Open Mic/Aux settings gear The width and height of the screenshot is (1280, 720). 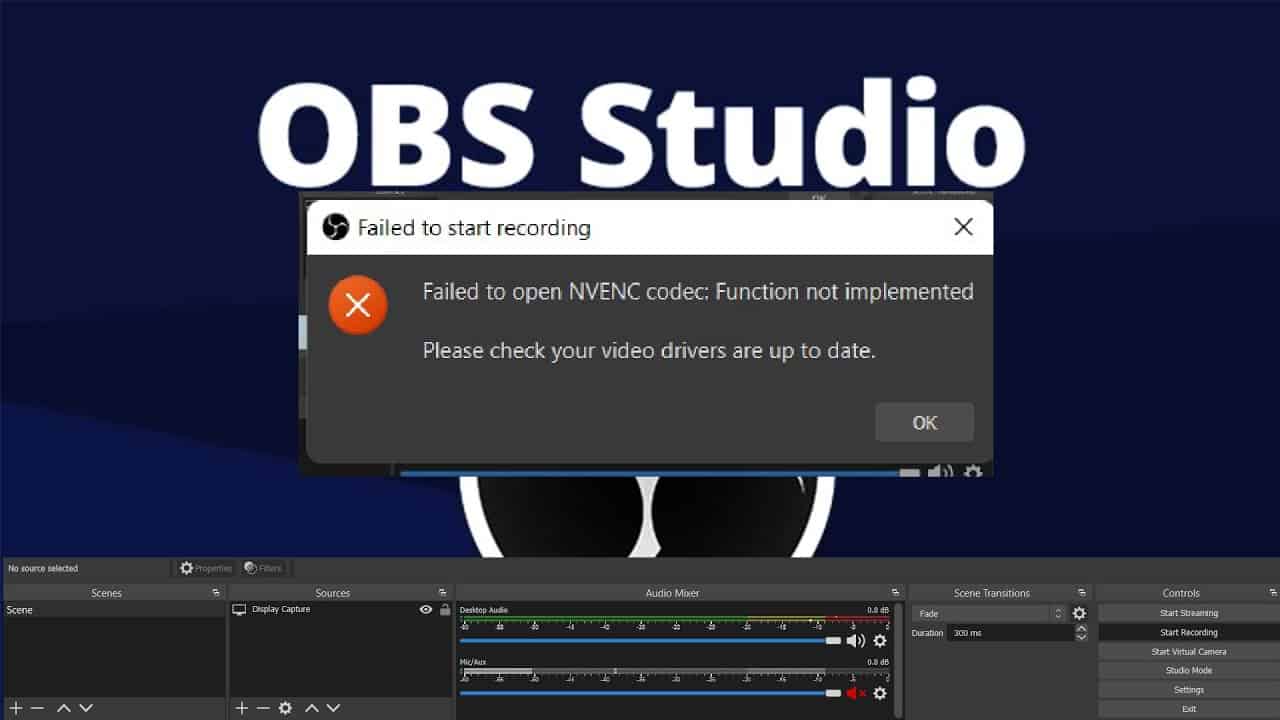click(880, 693)
